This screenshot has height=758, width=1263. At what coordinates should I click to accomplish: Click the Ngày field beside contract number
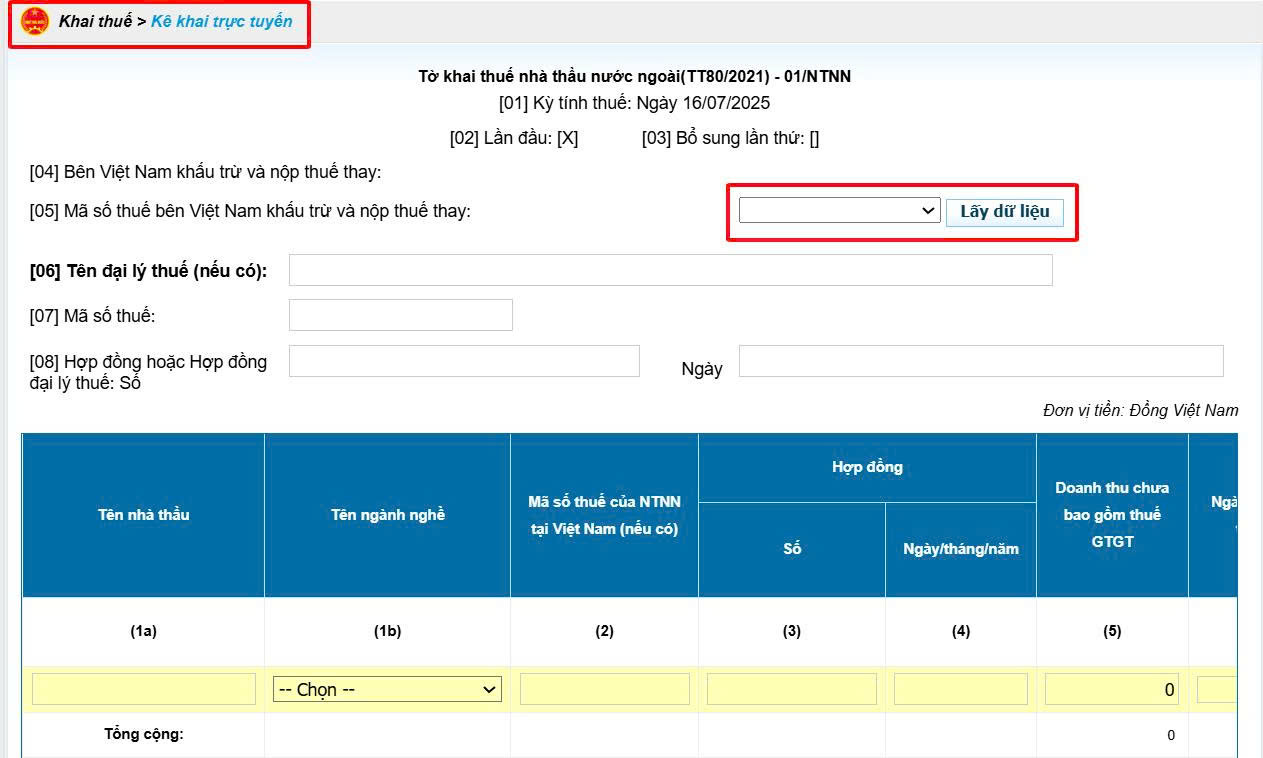coord(980,361)
